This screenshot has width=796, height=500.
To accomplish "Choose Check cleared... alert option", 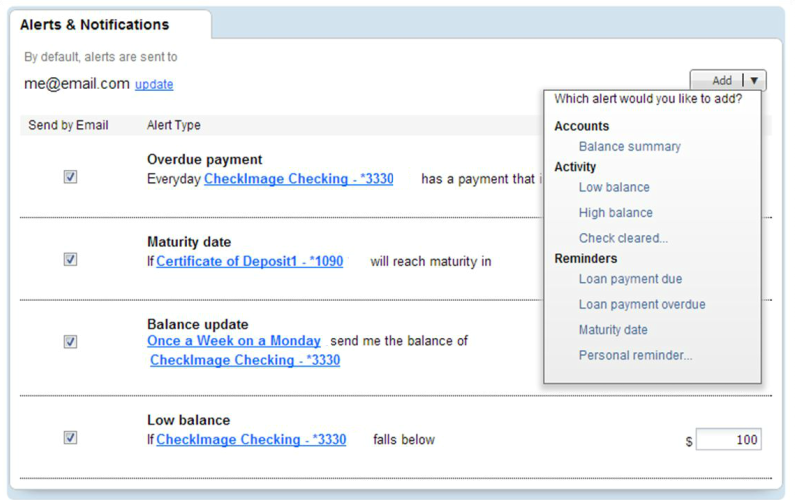I will (623, 239).
